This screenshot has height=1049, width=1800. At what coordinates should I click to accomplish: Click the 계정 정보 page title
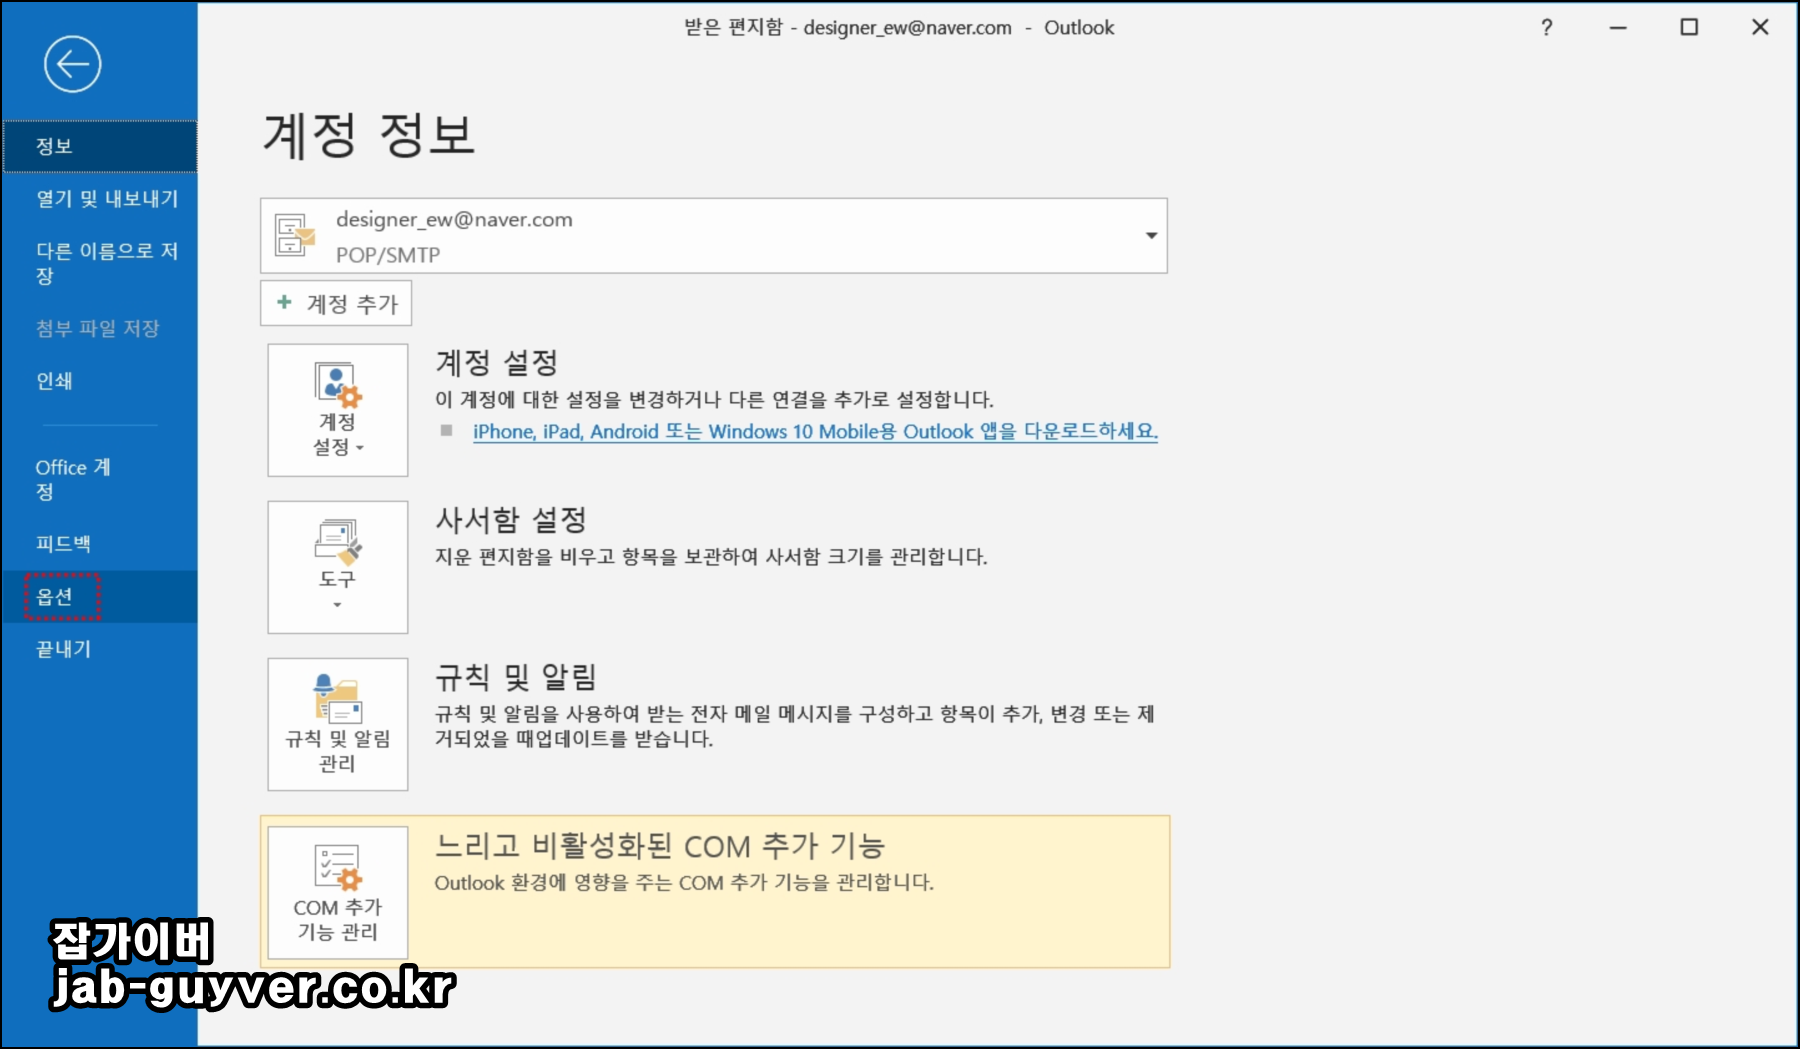tap(369, 135)
